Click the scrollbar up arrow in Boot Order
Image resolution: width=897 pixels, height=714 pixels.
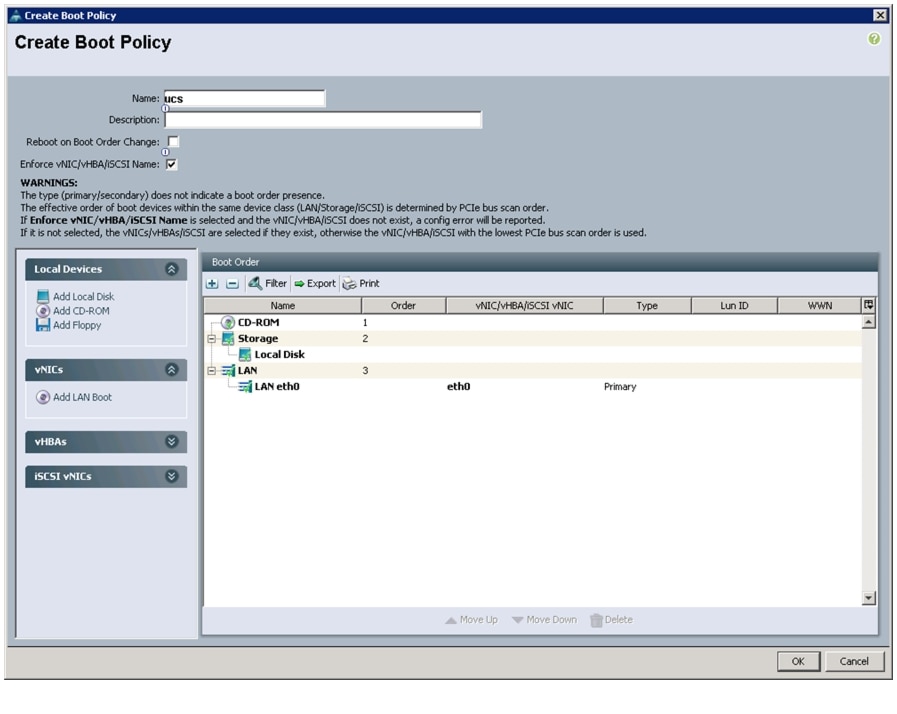(x=868, y=322)
